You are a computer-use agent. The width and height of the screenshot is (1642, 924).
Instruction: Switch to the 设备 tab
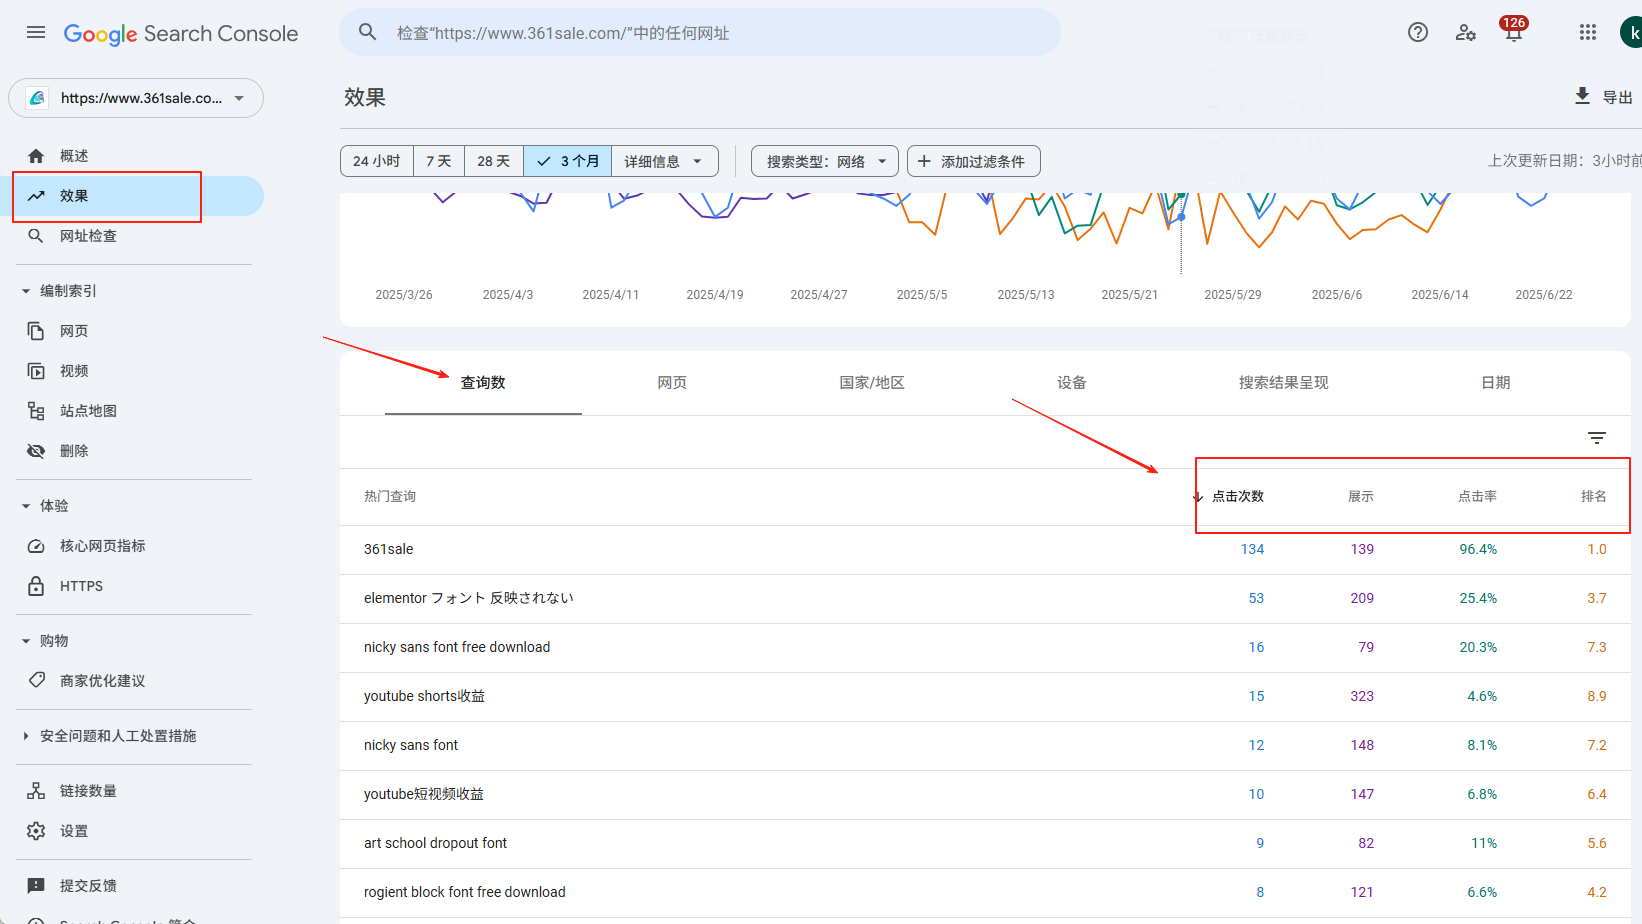[1071, 381]
